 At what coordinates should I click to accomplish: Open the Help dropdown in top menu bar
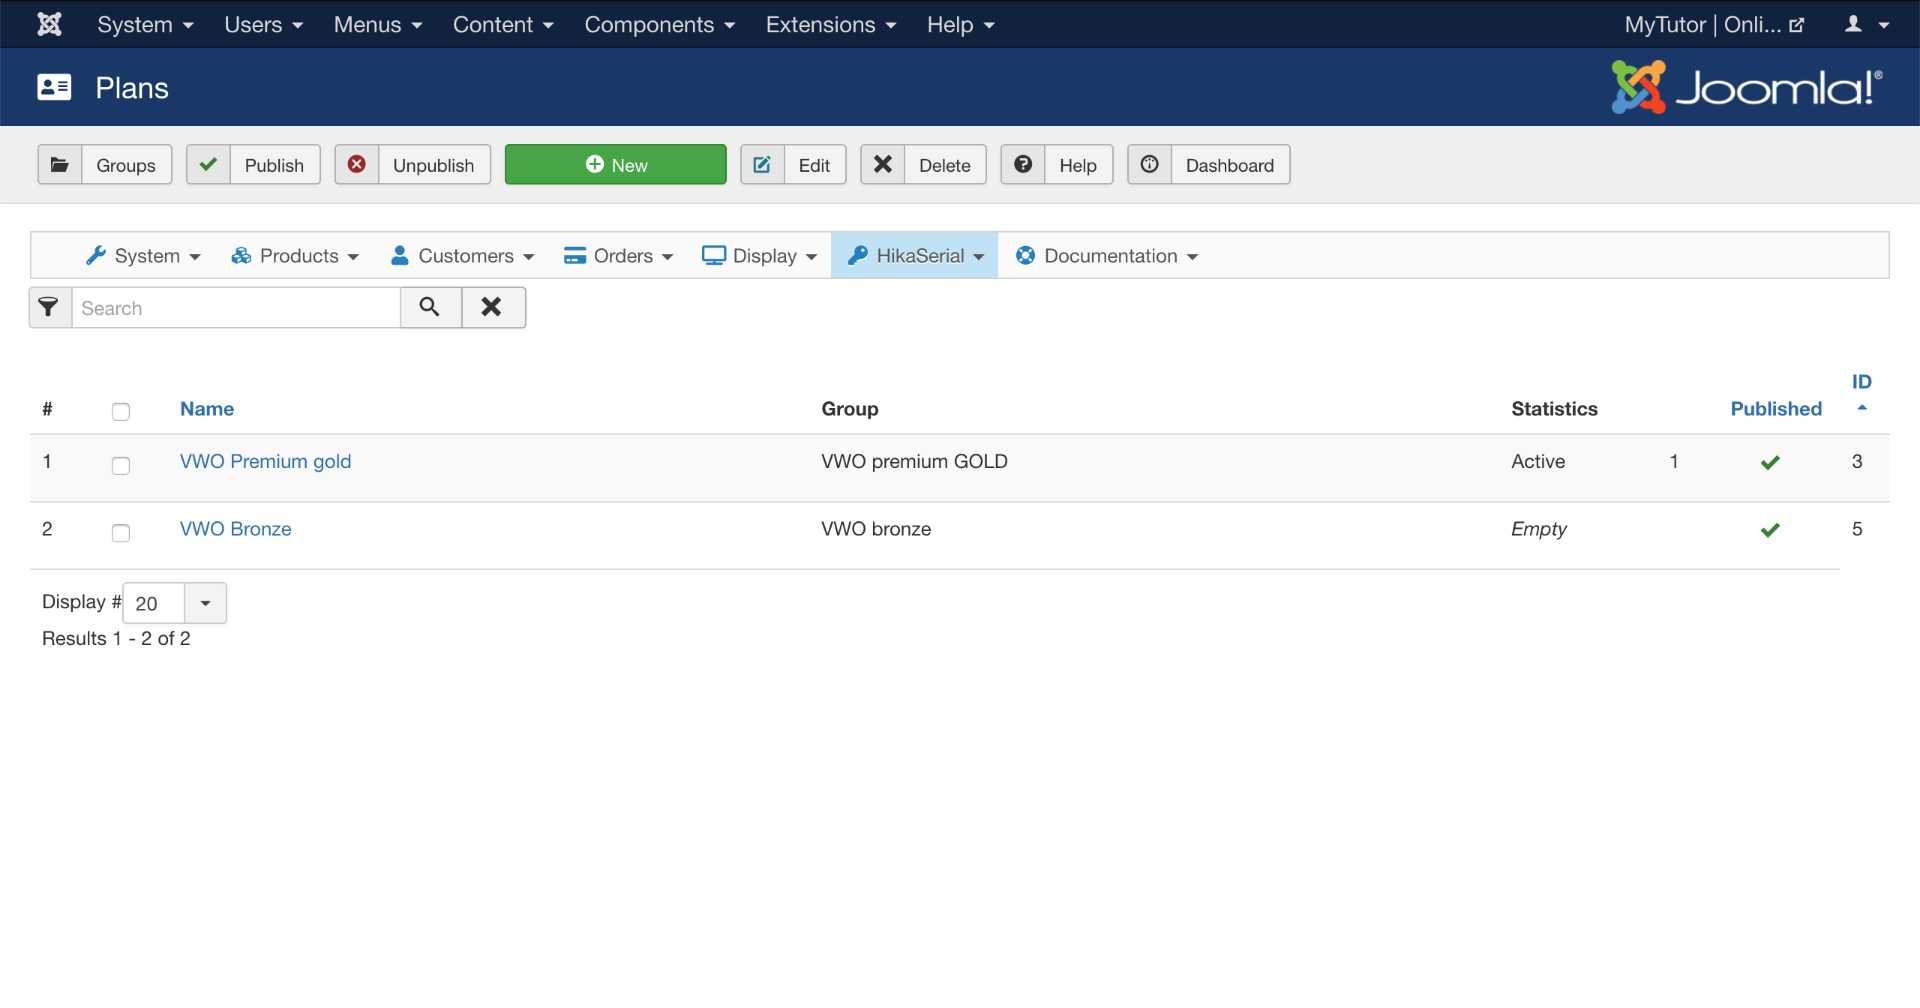point(960,24)
